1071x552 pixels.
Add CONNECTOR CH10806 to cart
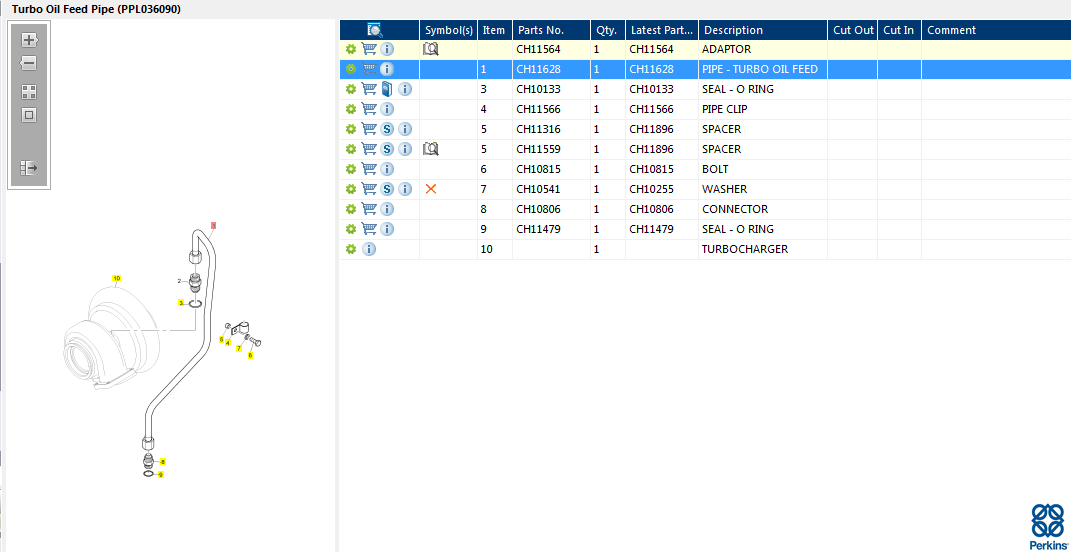point(369,209)
